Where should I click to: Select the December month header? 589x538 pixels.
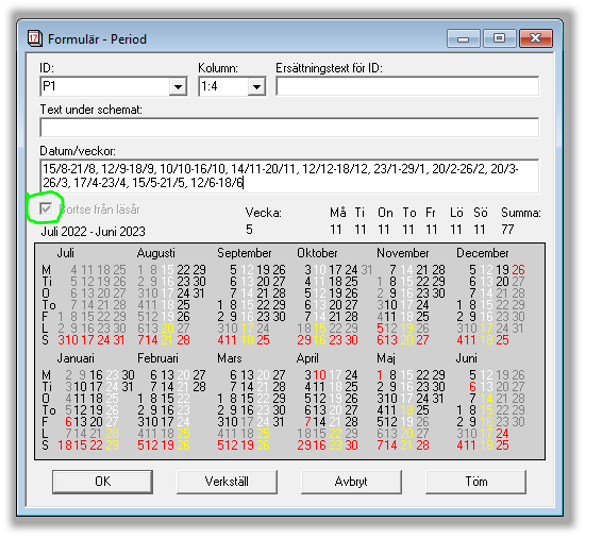click(482, 253)
